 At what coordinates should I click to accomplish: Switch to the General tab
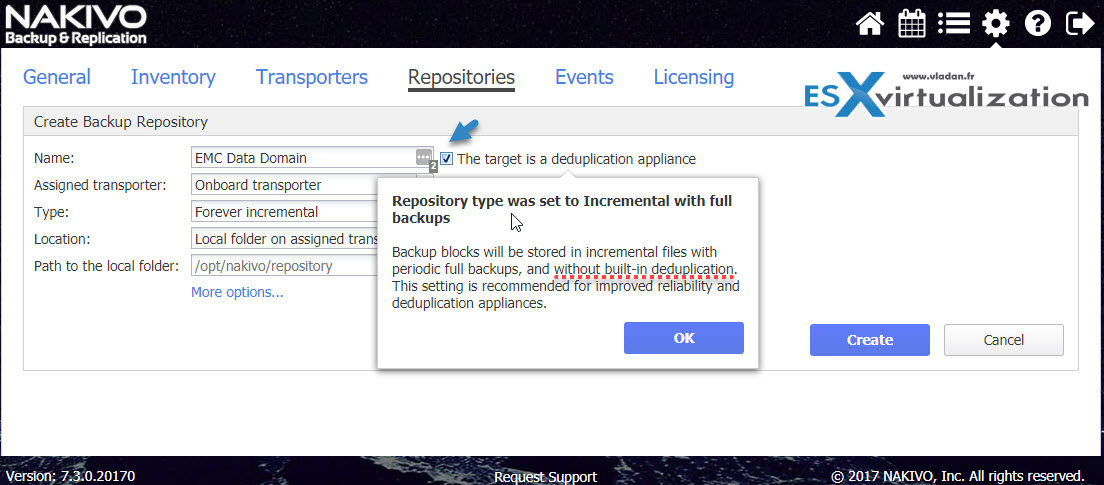pos(57,77)
